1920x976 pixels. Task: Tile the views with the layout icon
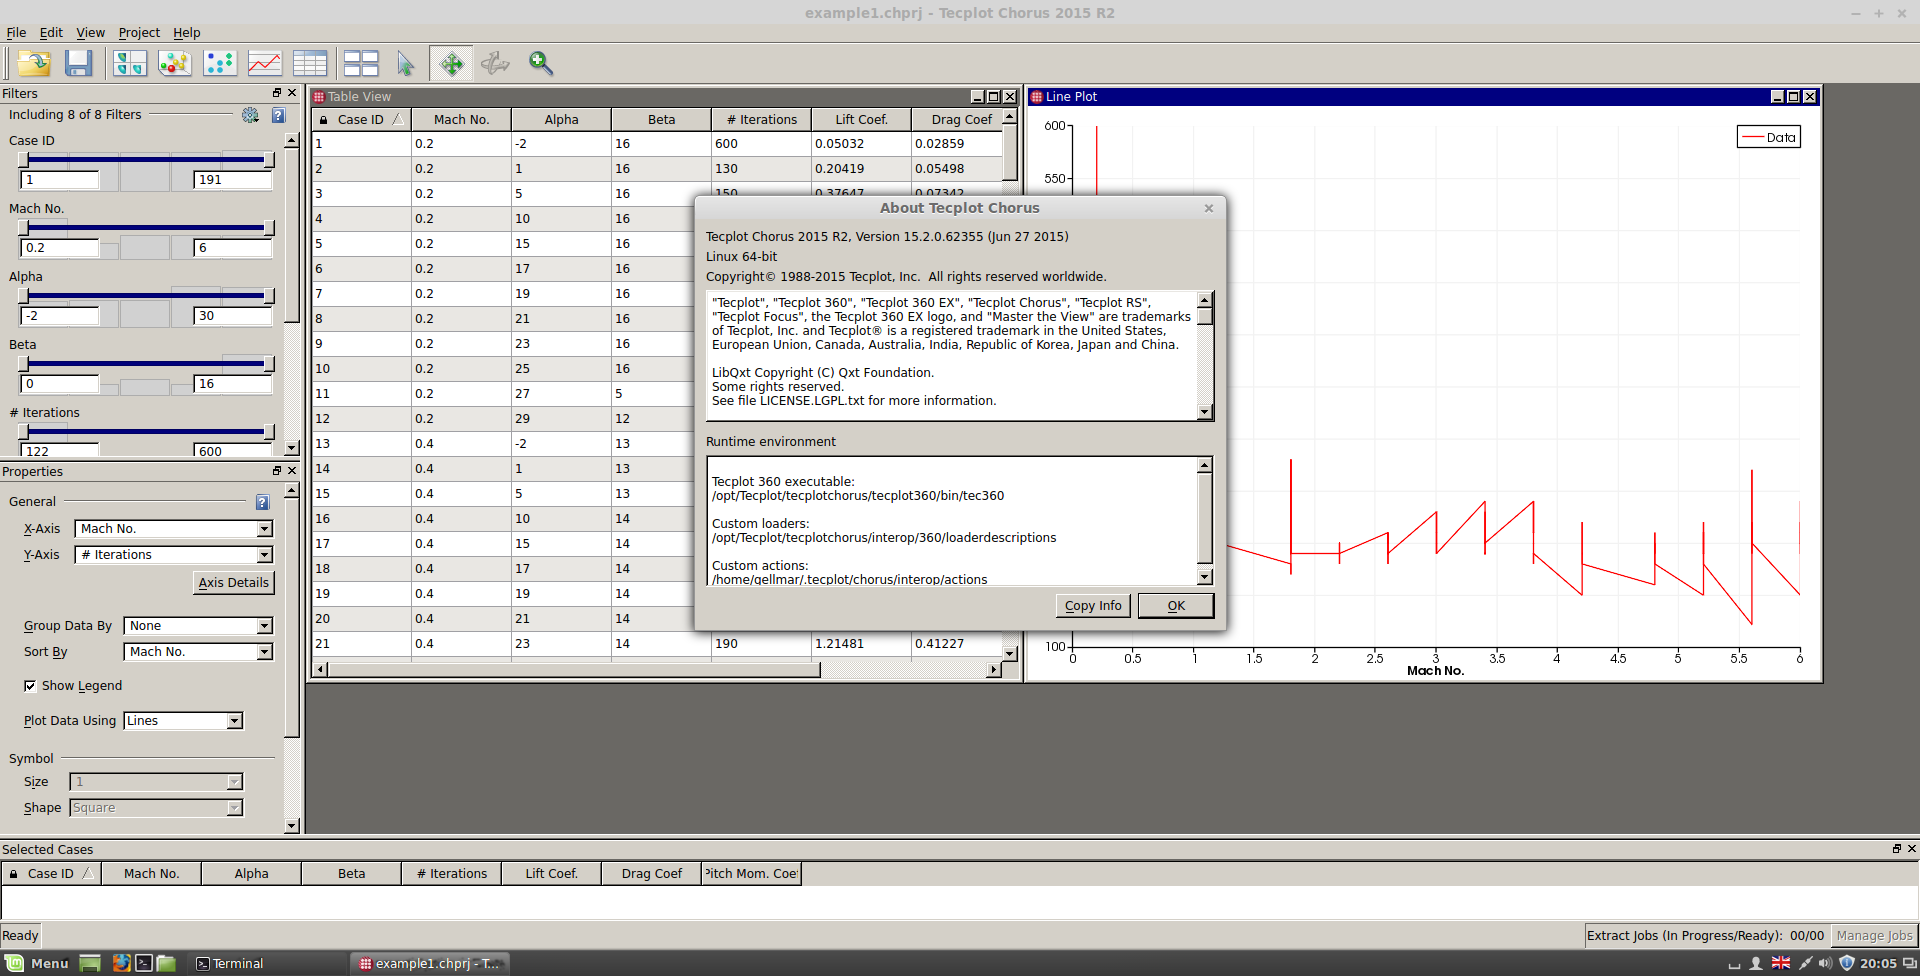[x=360, y=63]
